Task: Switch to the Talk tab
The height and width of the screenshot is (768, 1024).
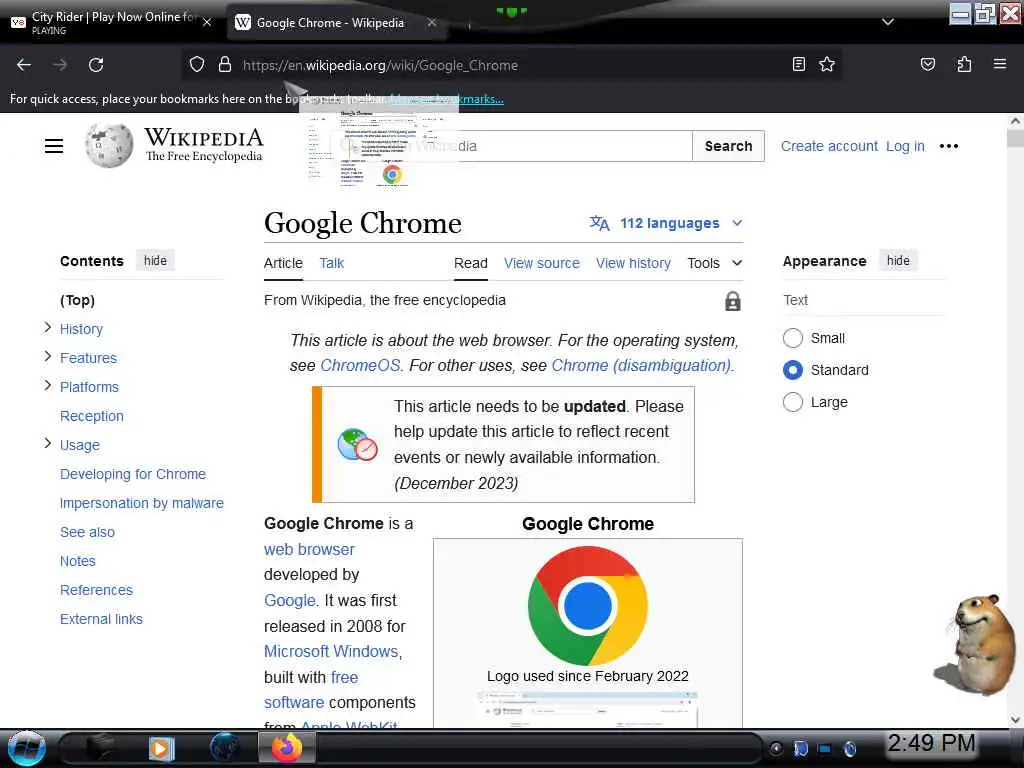Action: (x=331, y=263)
